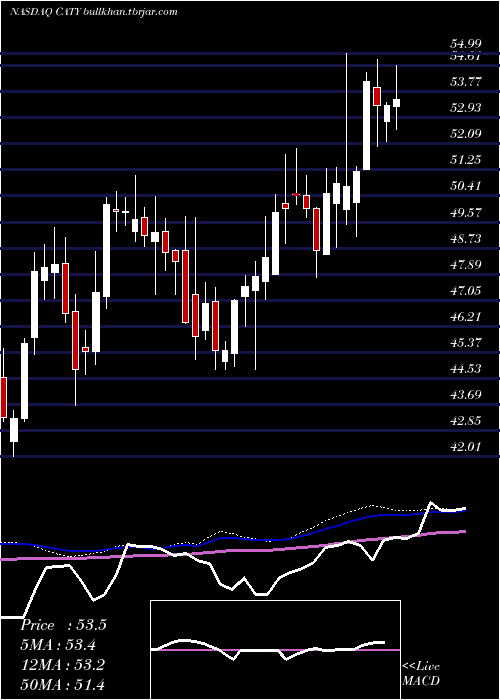Viewport: 500px width, 700px height.
Task: Click inside the MACD inset chart
Action: (275, 650)
